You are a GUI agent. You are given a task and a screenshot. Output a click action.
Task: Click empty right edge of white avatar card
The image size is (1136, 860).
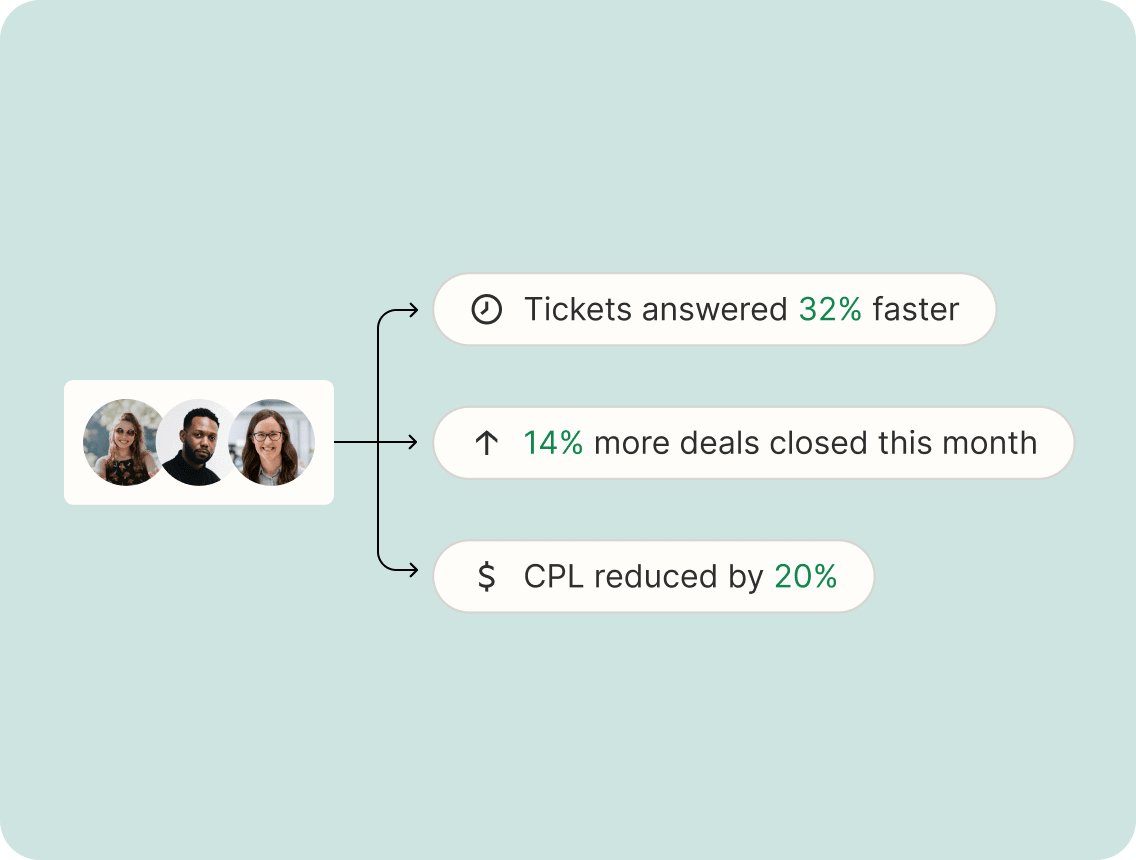click(x=324, y=442)
